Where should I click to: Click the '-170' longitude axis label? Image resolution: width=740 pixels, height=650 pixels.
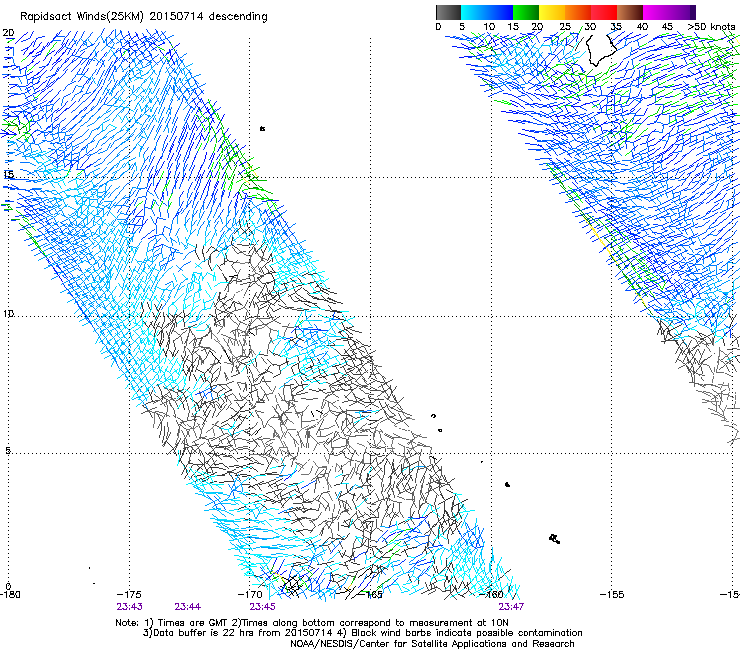(250, 595)
